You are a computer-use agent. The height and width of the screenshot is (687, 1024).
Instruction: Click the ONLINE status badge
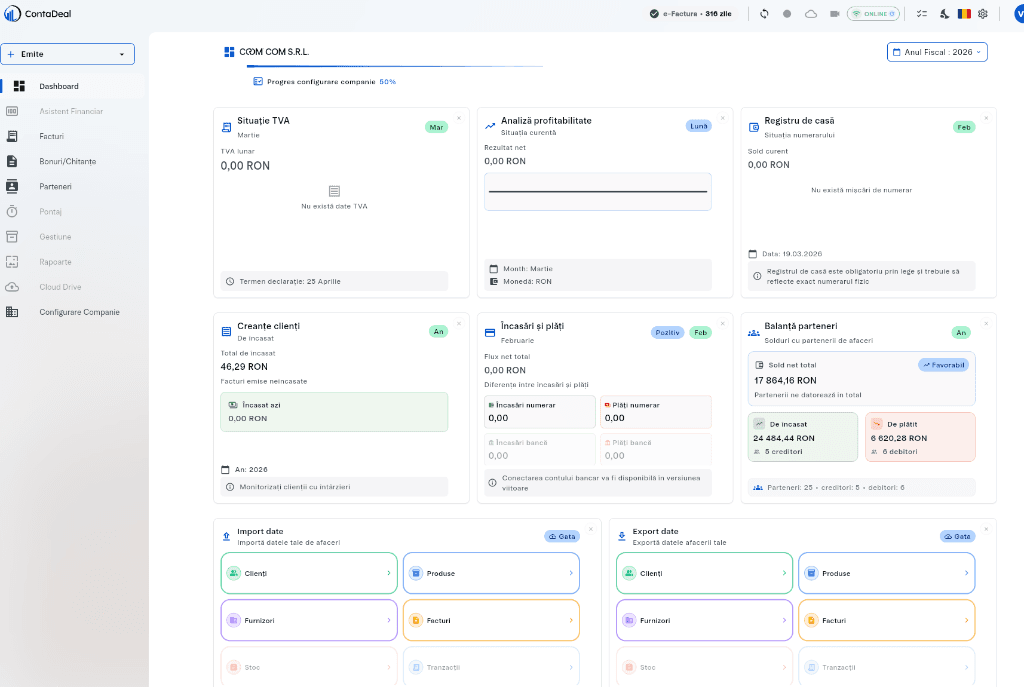[x=873, y=14]
